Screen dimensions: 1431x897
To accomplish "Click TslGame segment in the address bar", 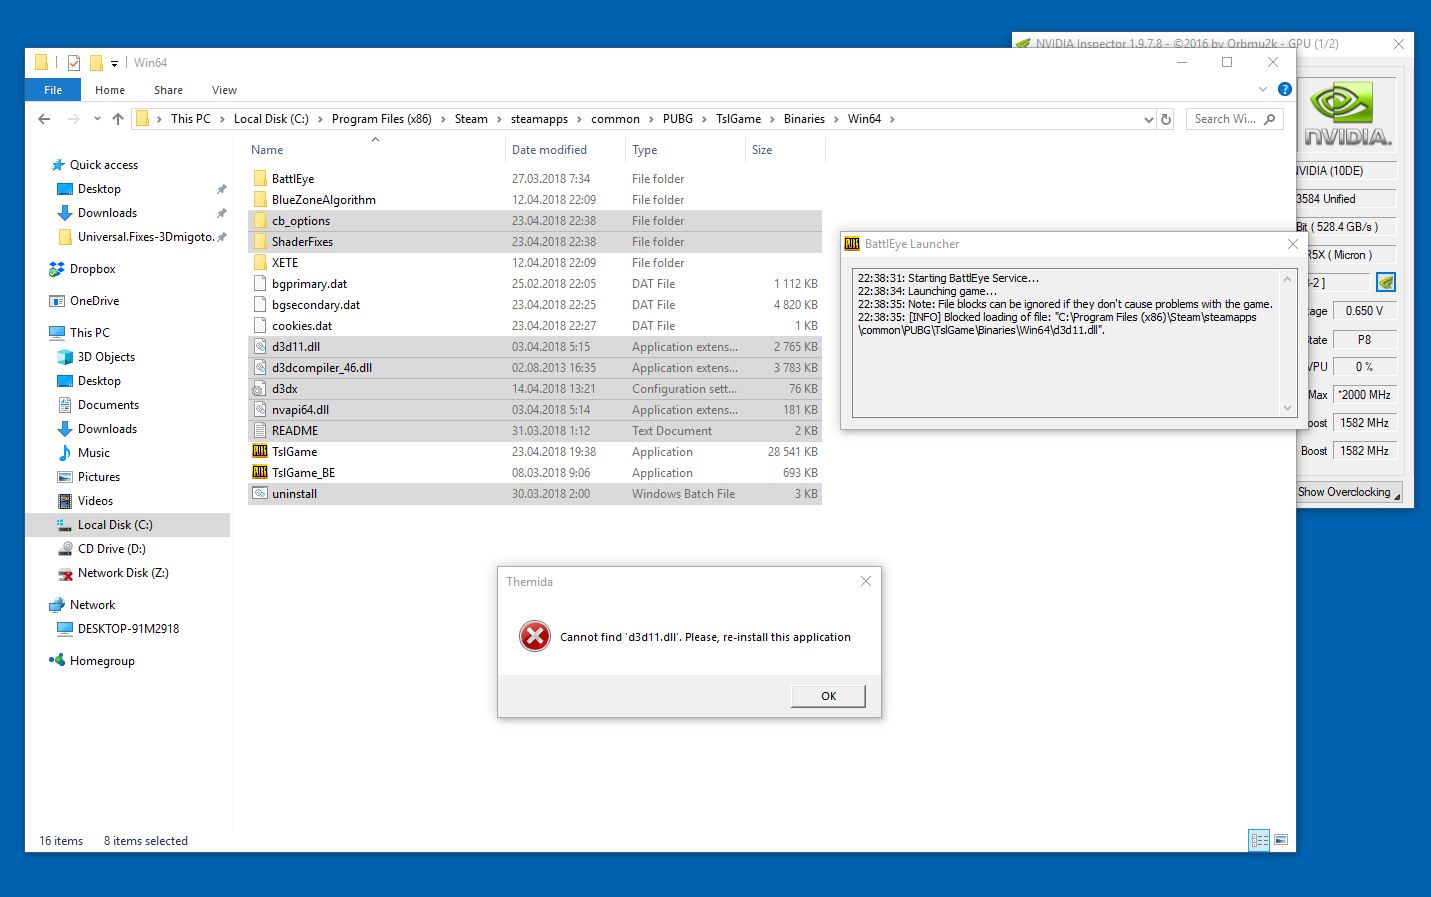I will click(738, 119).
